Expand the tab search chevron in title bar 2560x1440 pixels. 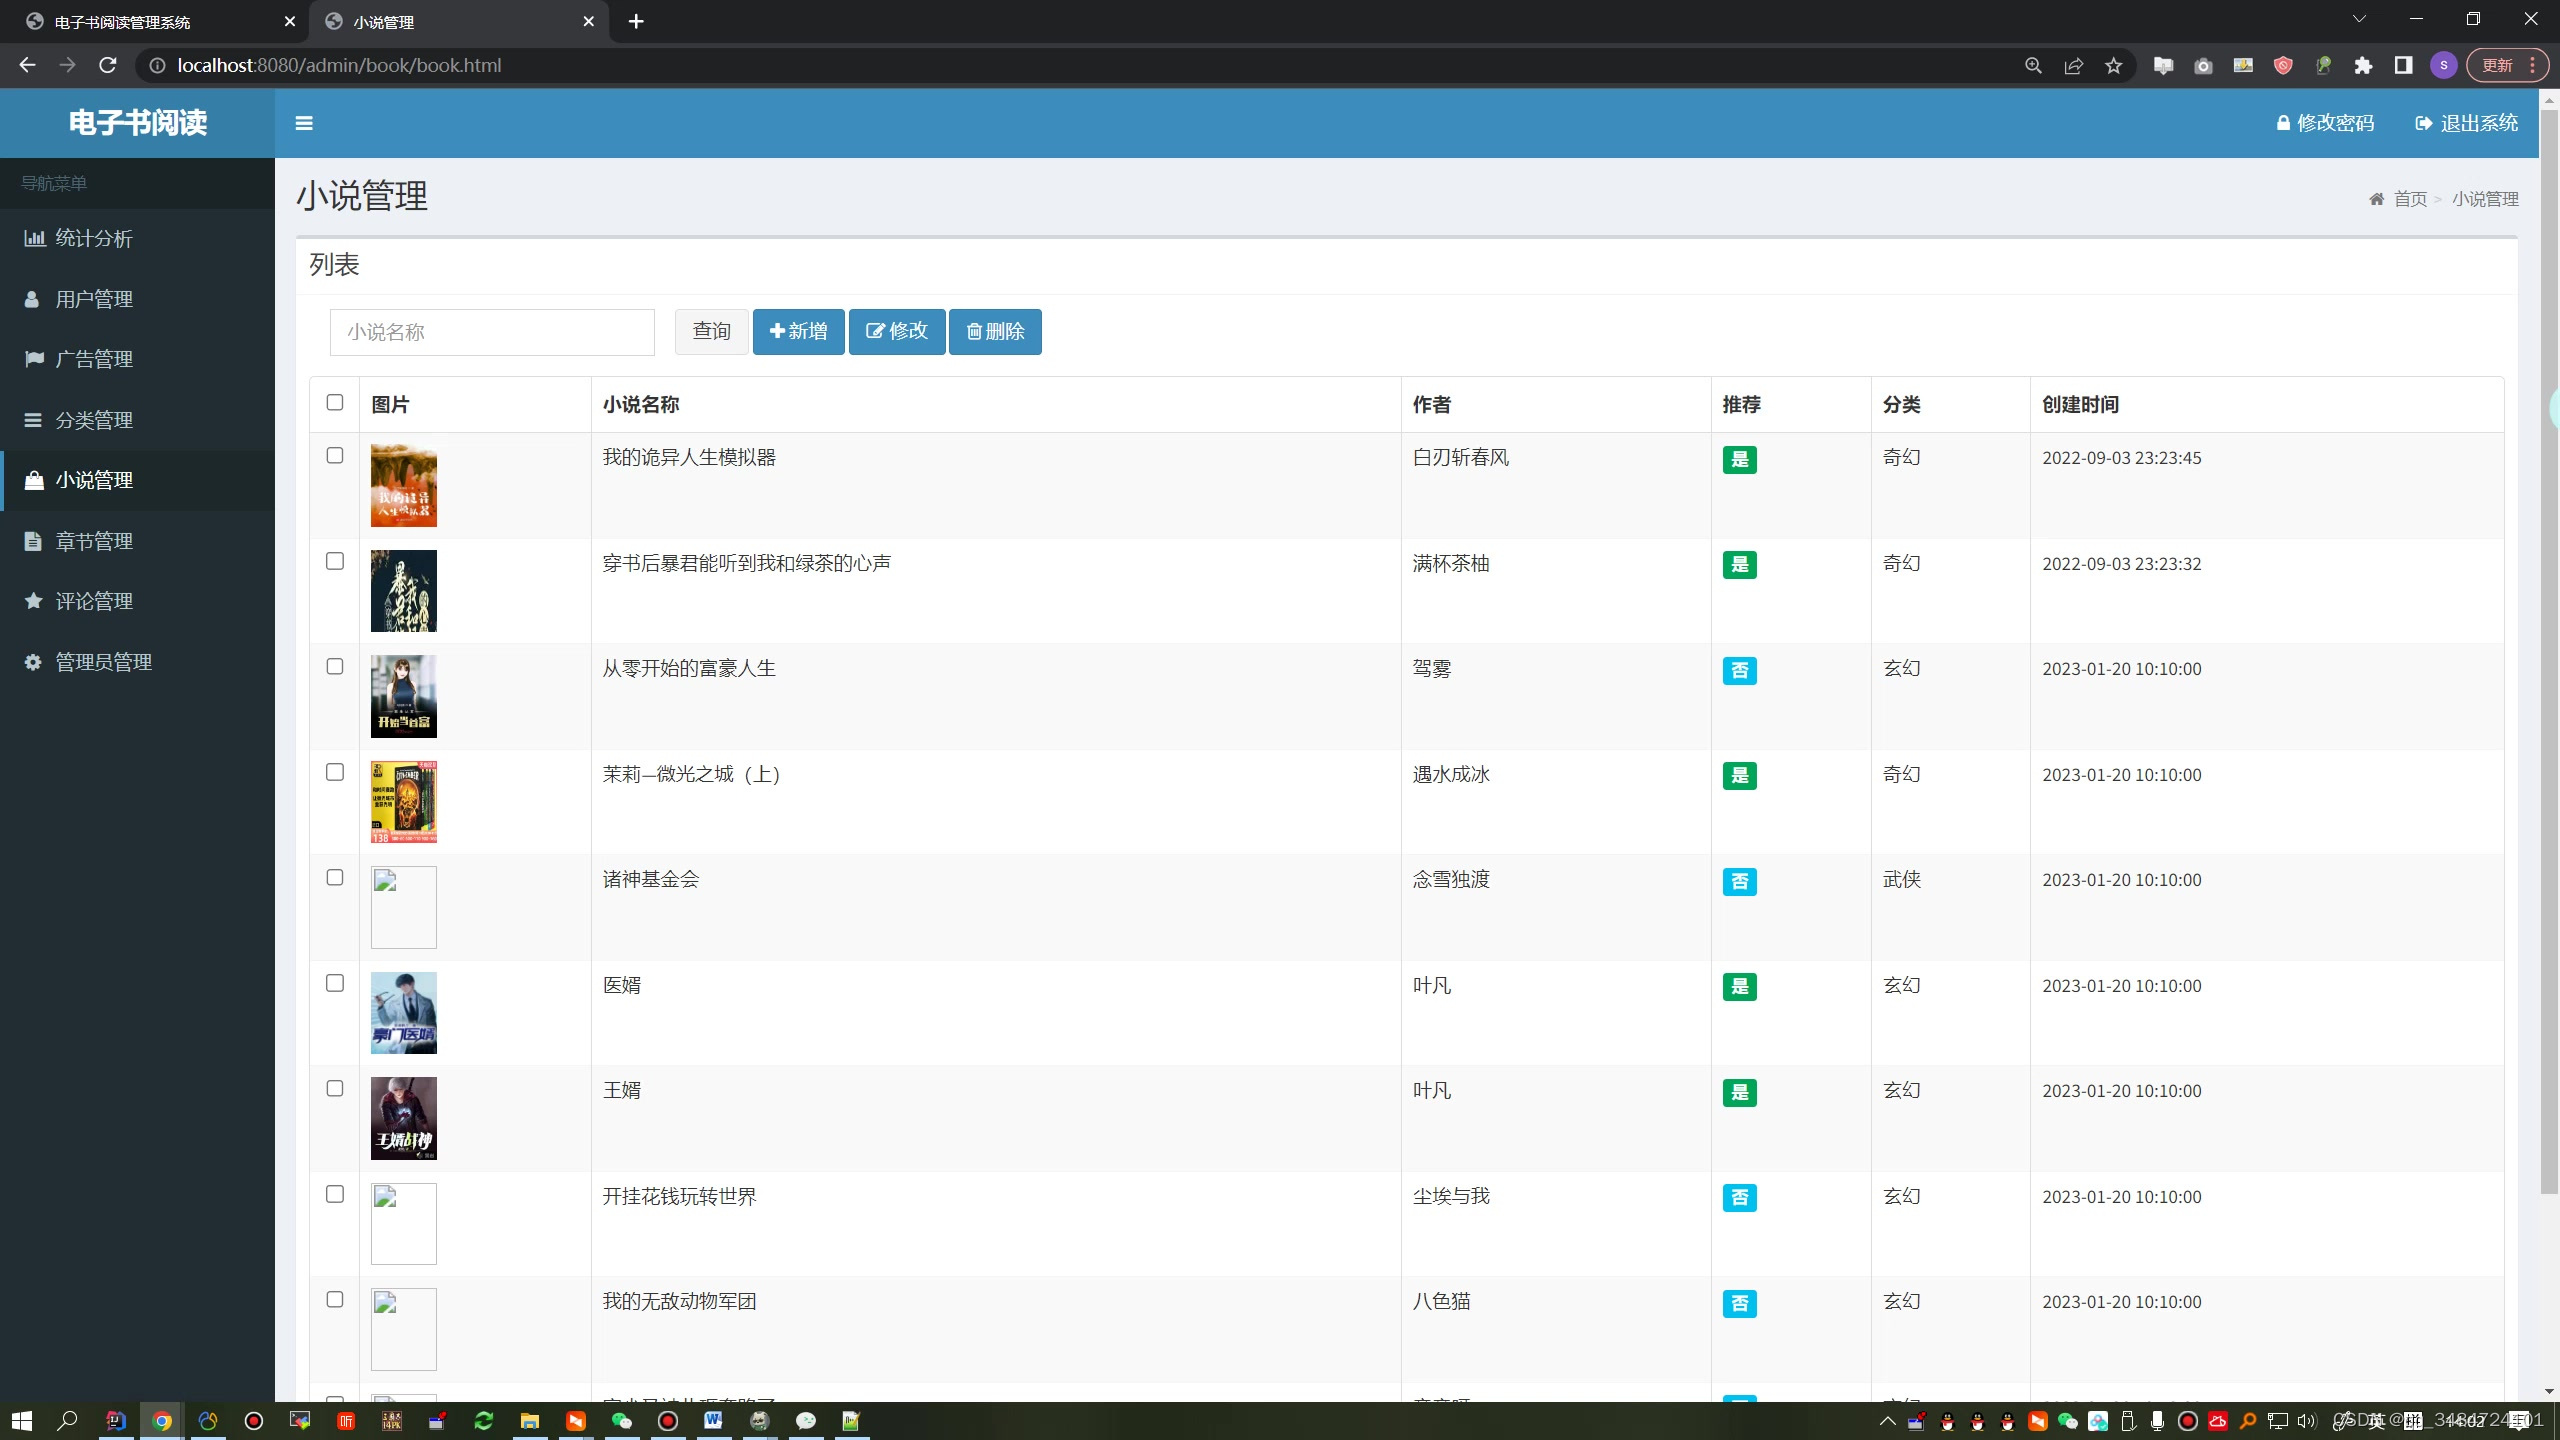pos(2359,19)
